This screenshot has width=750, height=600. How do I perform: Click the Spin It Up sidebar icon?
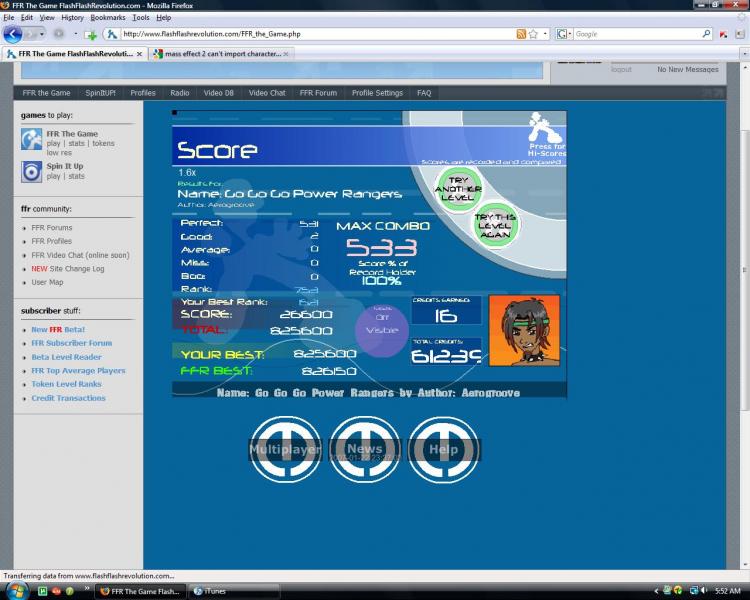coord(32,172)
